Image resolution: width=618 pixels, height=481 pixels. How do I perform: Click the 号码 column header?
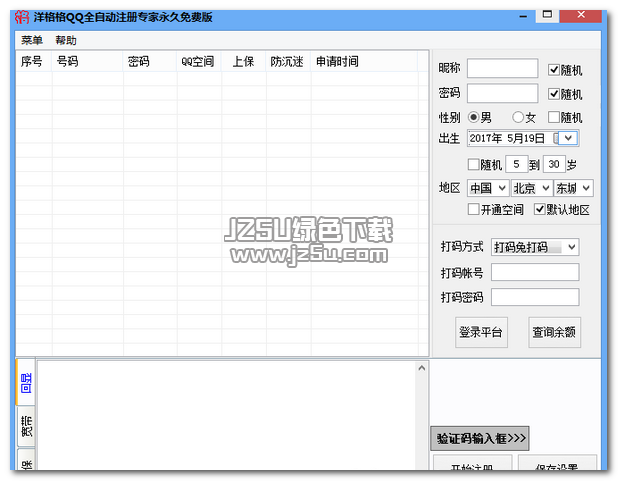click(x=87, y=62)
